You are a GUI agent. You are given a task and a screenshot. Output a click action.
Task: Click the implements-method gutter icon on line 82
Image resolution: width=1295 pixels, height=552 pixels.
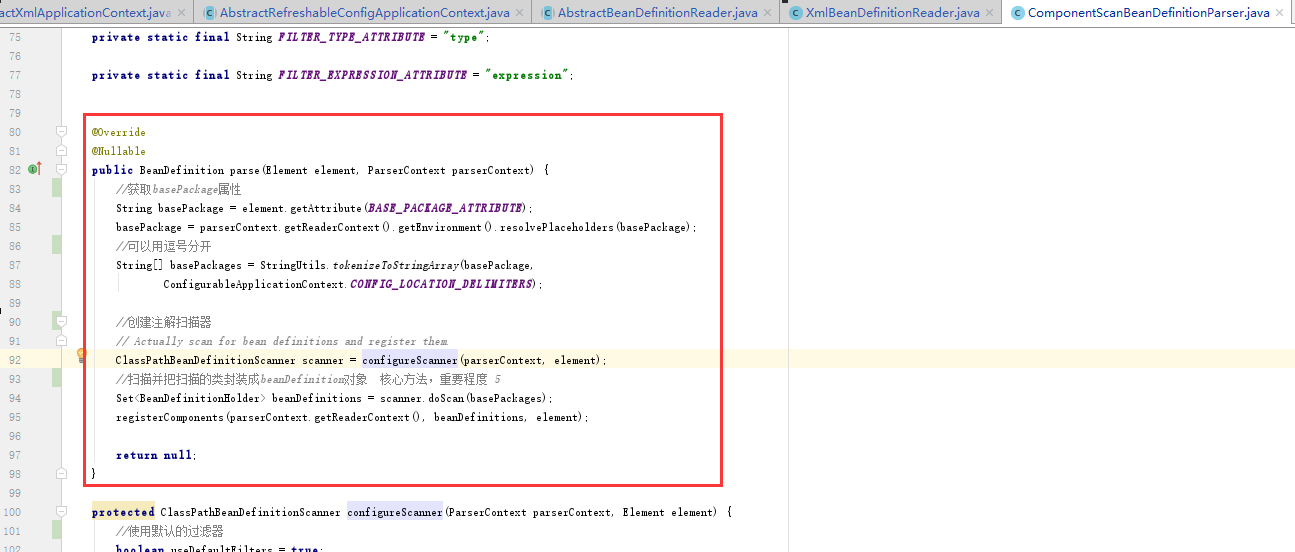pos(35,169)
